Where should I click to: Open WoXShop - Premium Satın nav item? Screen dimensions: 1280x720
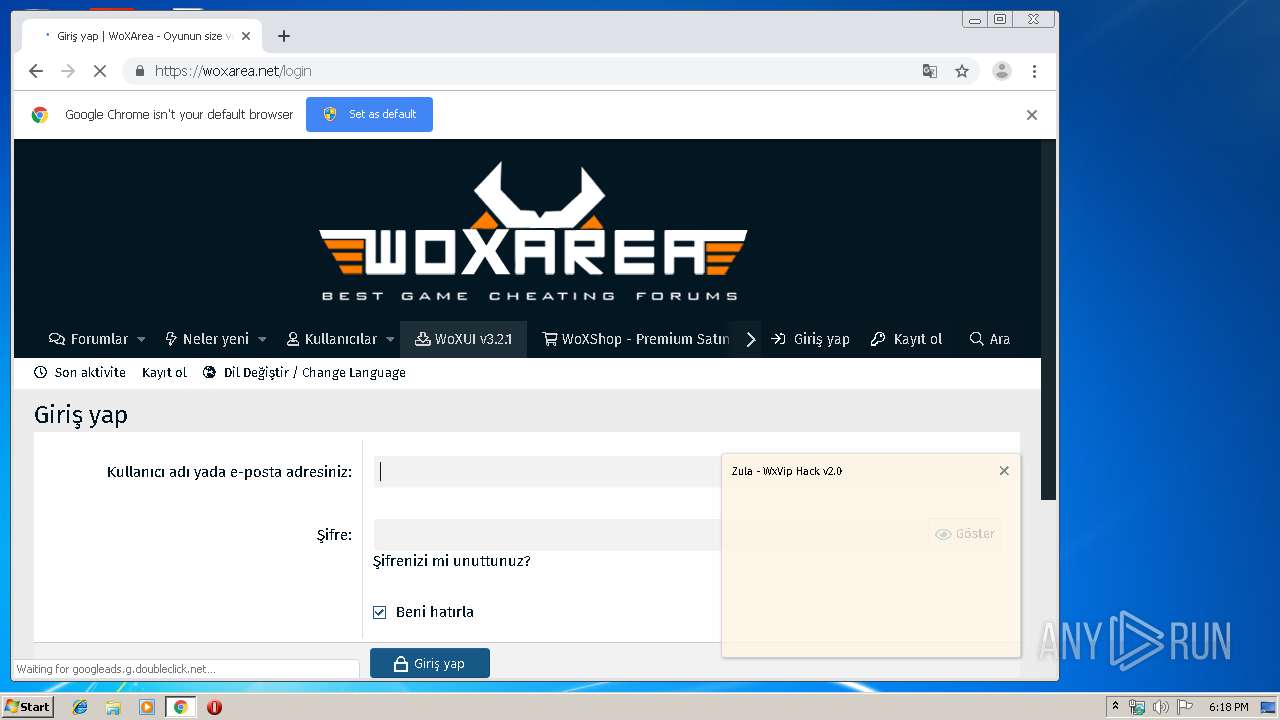[635, 339]
